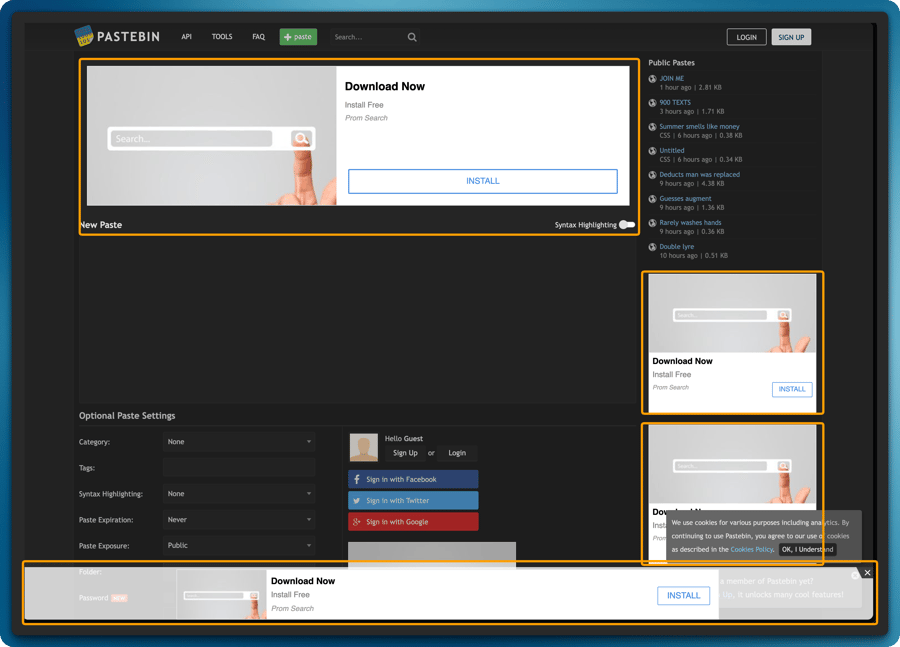Viewport: 900px width, 647px height.
Task: Click the globe icon next to Double lyre
Action: click(653, 247)
